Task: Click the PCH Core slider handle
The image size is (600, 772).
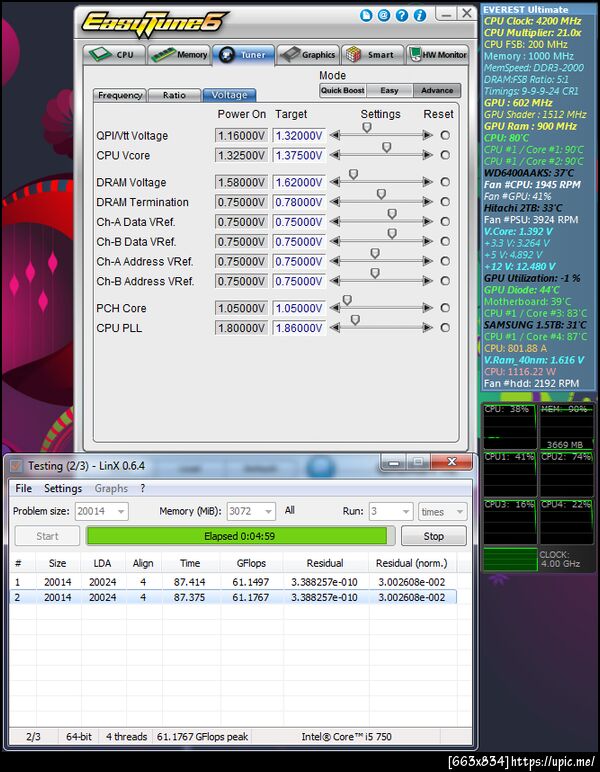Action: pos(347,300)
